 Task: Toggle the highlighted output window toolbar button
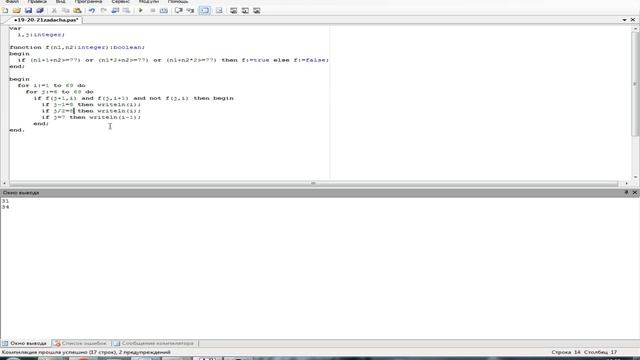(204, 11)
